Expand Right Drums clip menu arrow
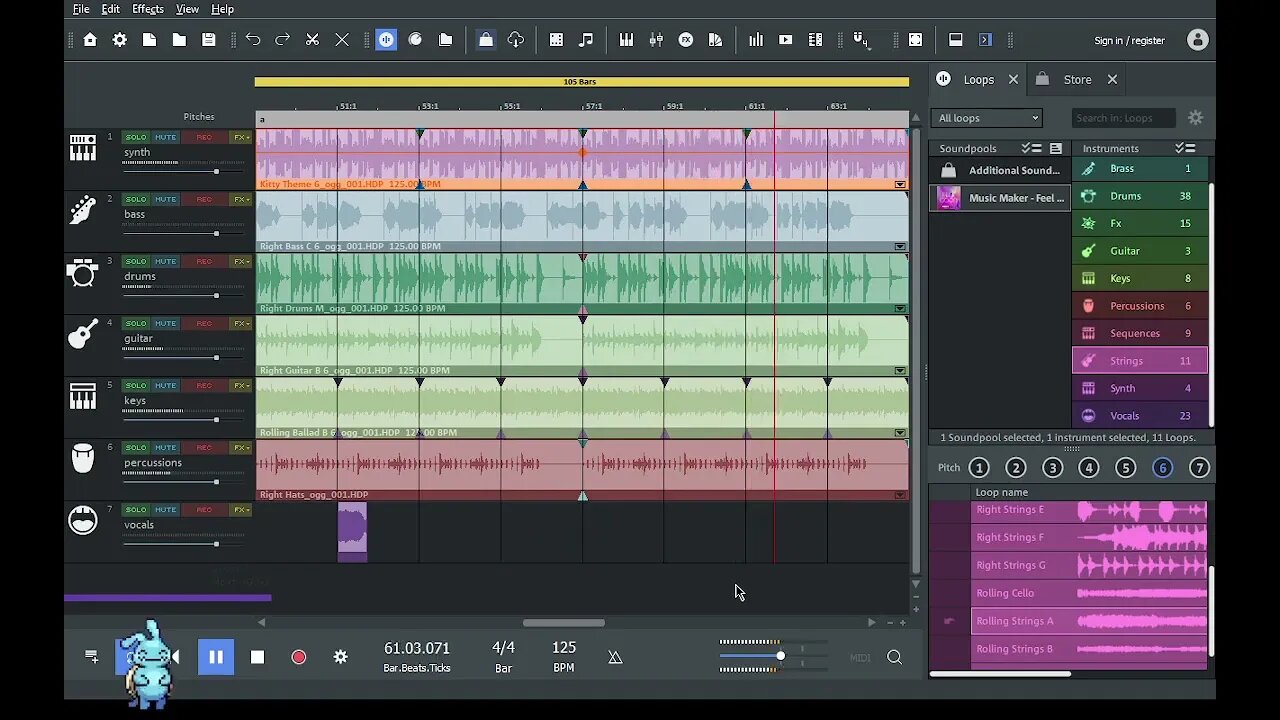Viewport: 1280px width, 720px height. coord(900,308)
